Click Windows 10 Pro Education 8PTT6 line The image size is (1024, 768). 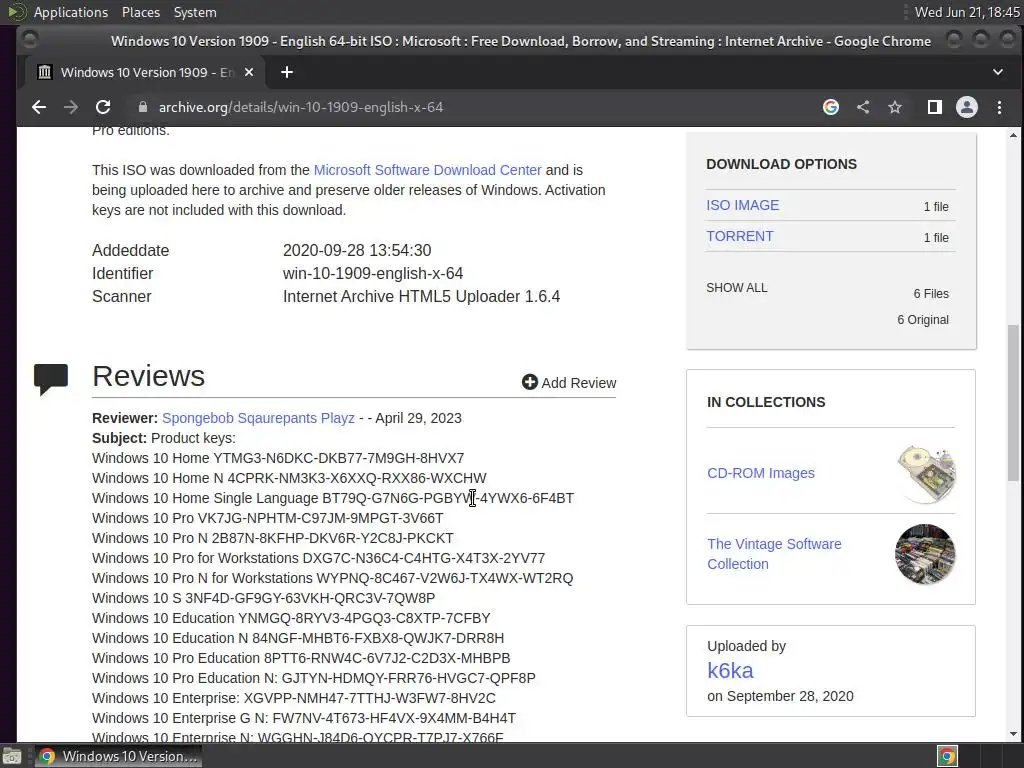click(301, 658)
